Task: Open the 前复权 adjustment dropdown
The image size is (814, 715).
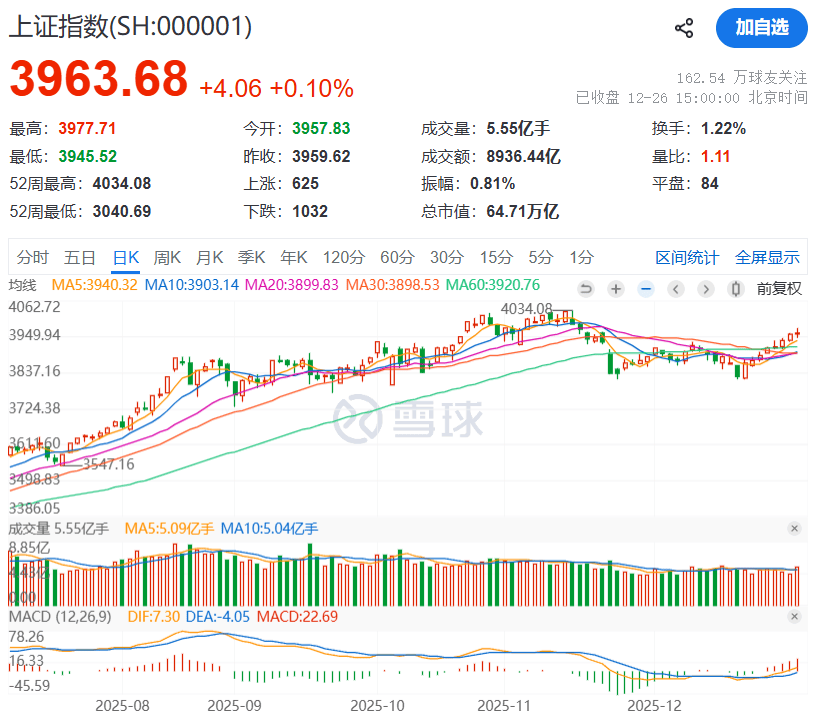Action: click(x=779, y=289)
